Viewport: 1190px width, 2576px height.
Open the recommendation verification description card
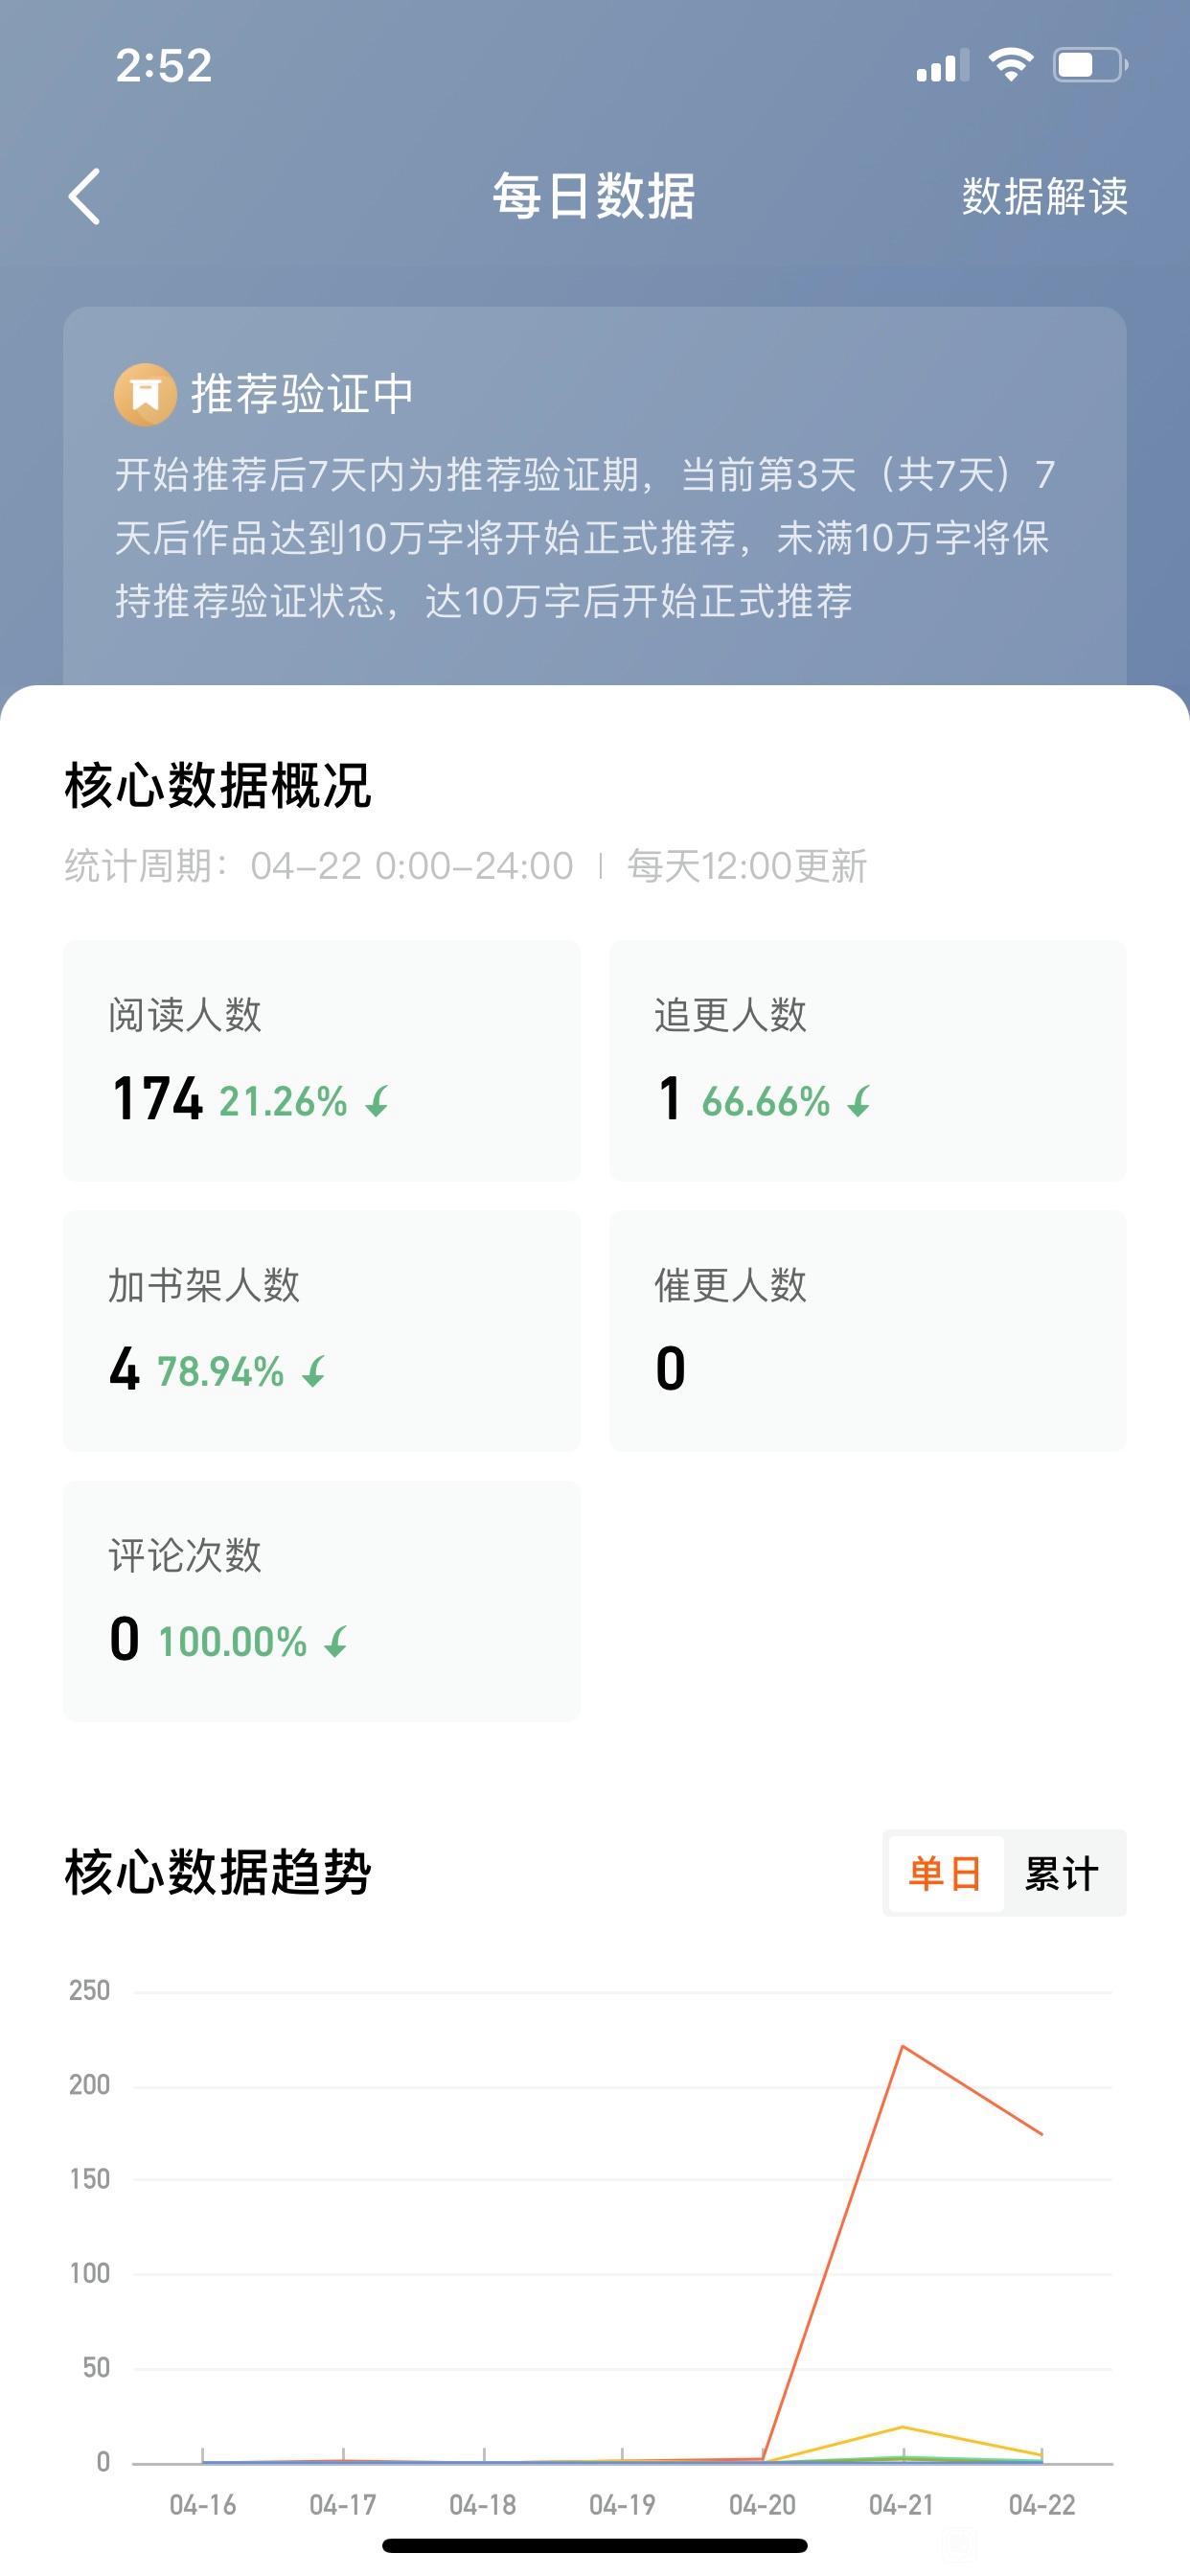(595, 497)
